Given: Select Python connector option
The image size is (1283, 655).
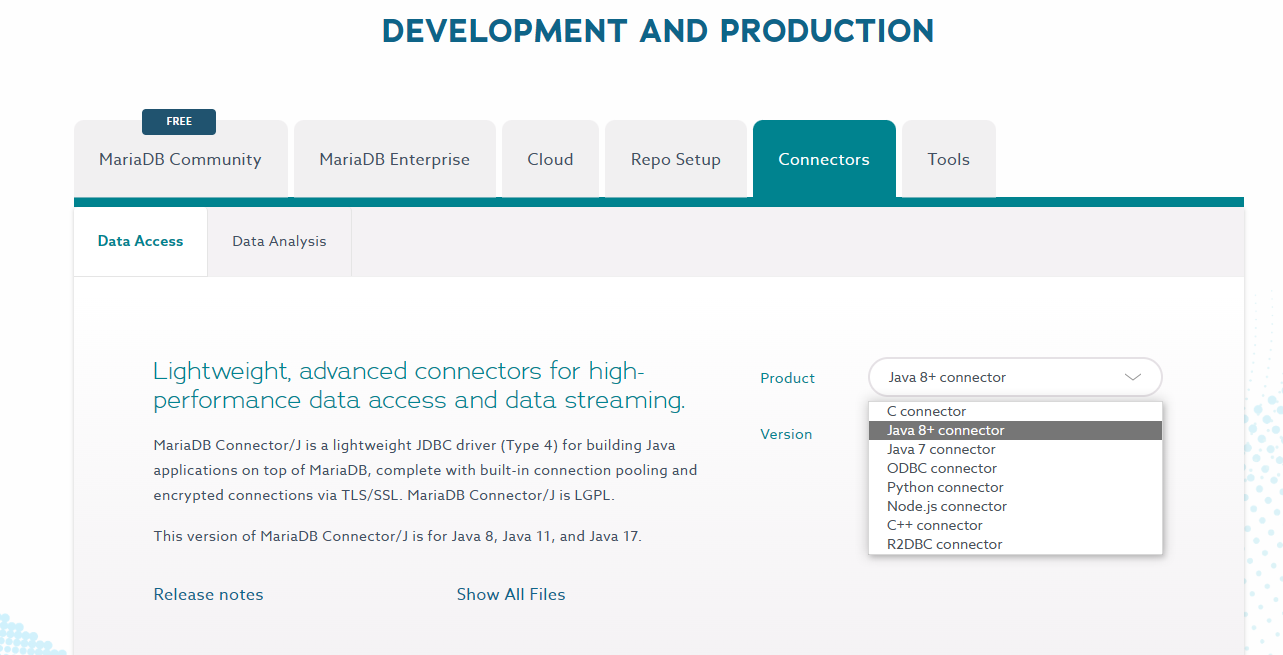Looking at the screenshot, I should pyautogui.click(x=1015, y=487).
